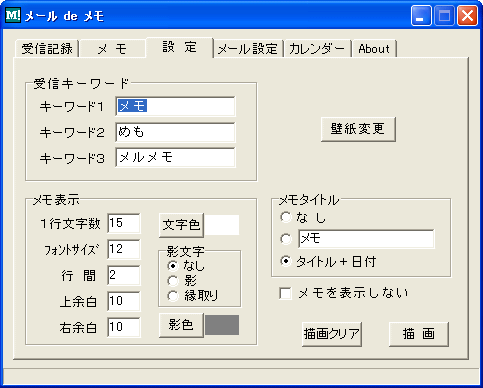
Task: Open the カレンダー tab
Action: tap(317, 49)
